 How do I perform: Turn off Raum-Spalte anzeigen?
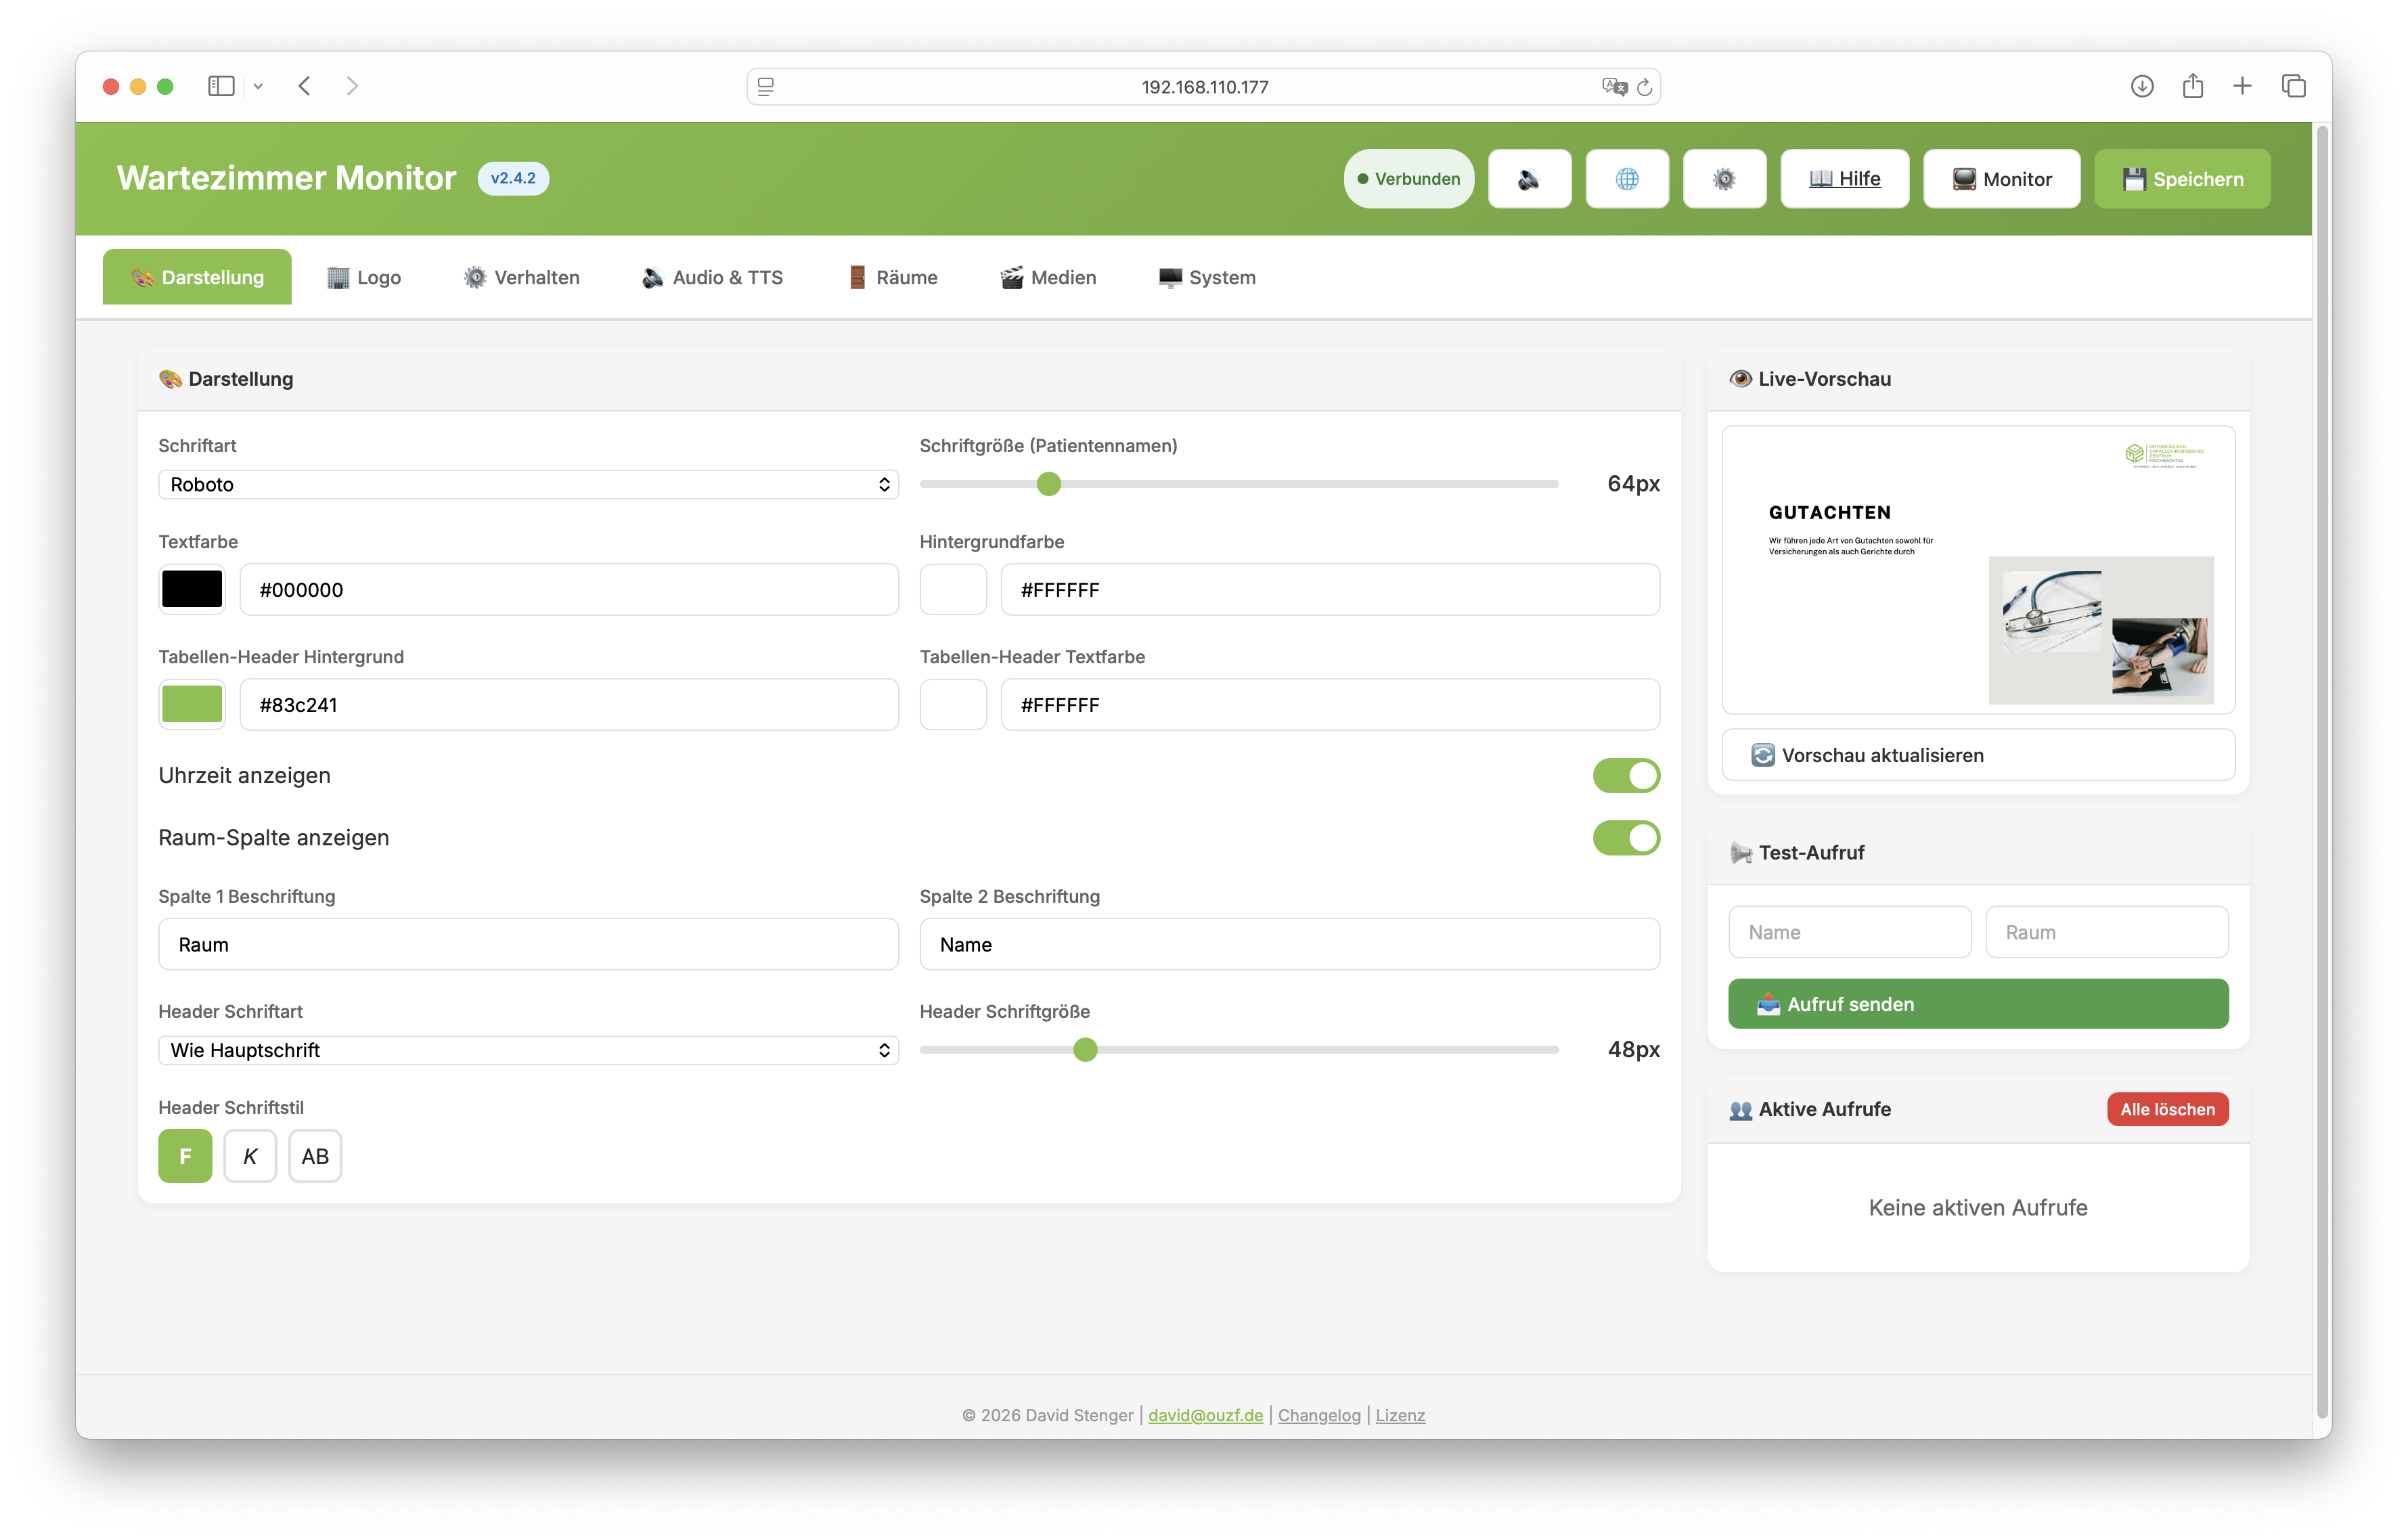click(1626, 838)
